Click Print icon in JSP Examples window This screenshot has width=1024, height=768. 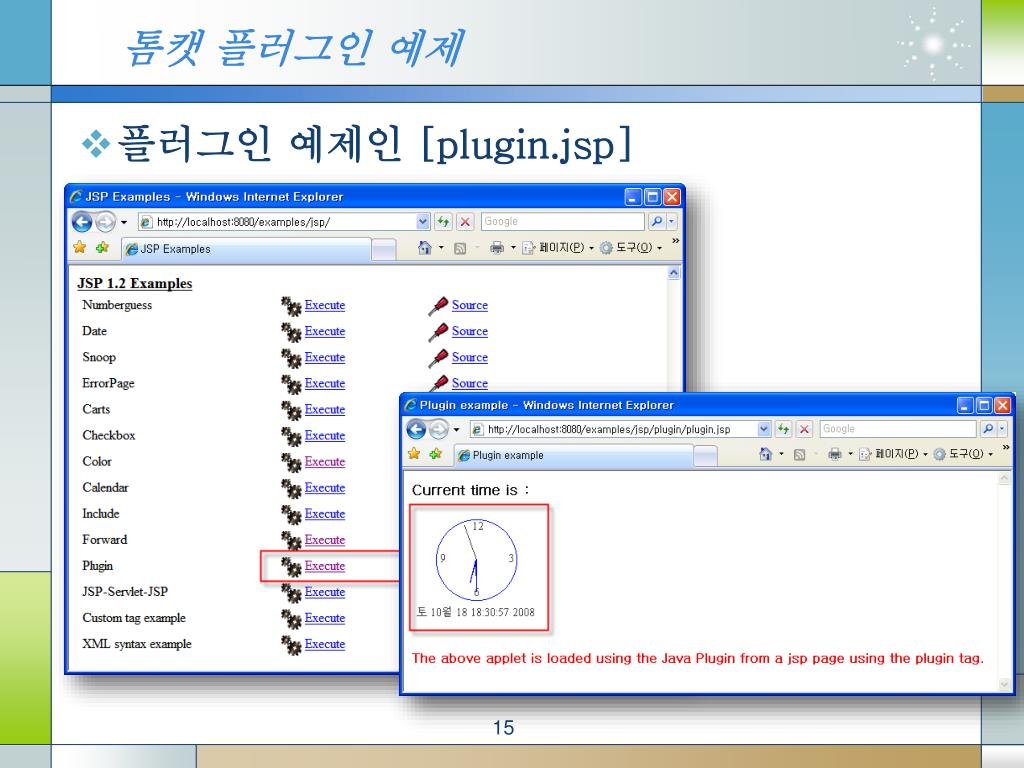point(497,248)
